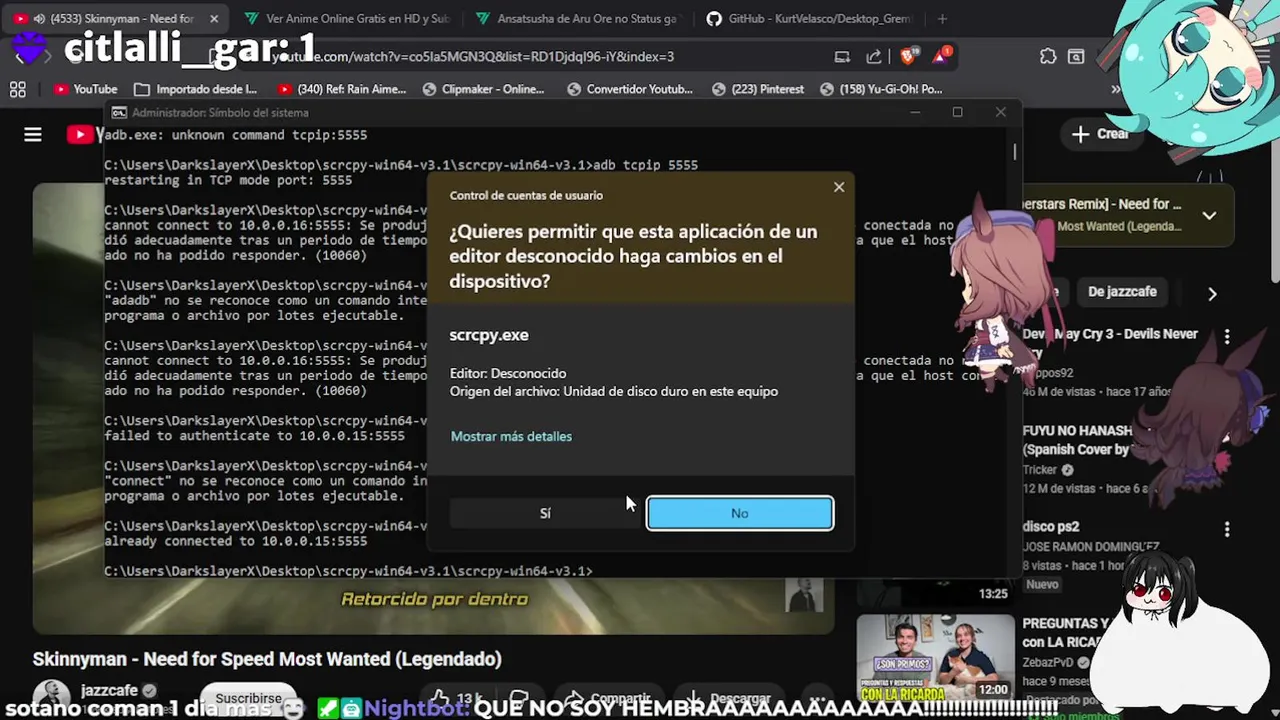
Task: Click the YouTube Crear button
Action: point(1100,134)
